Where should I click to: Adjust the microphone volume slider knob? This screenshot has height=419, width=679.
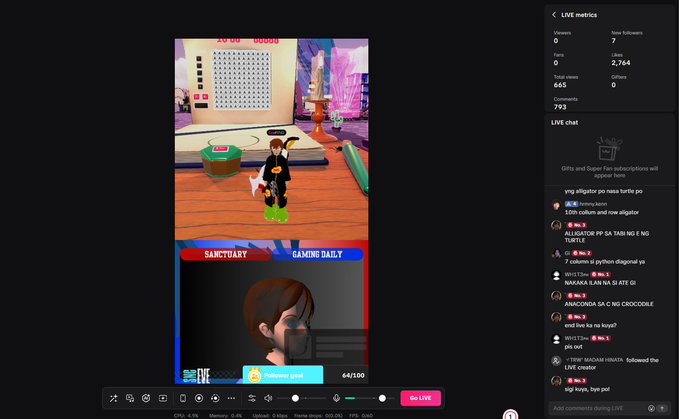(x=382, y=398)
